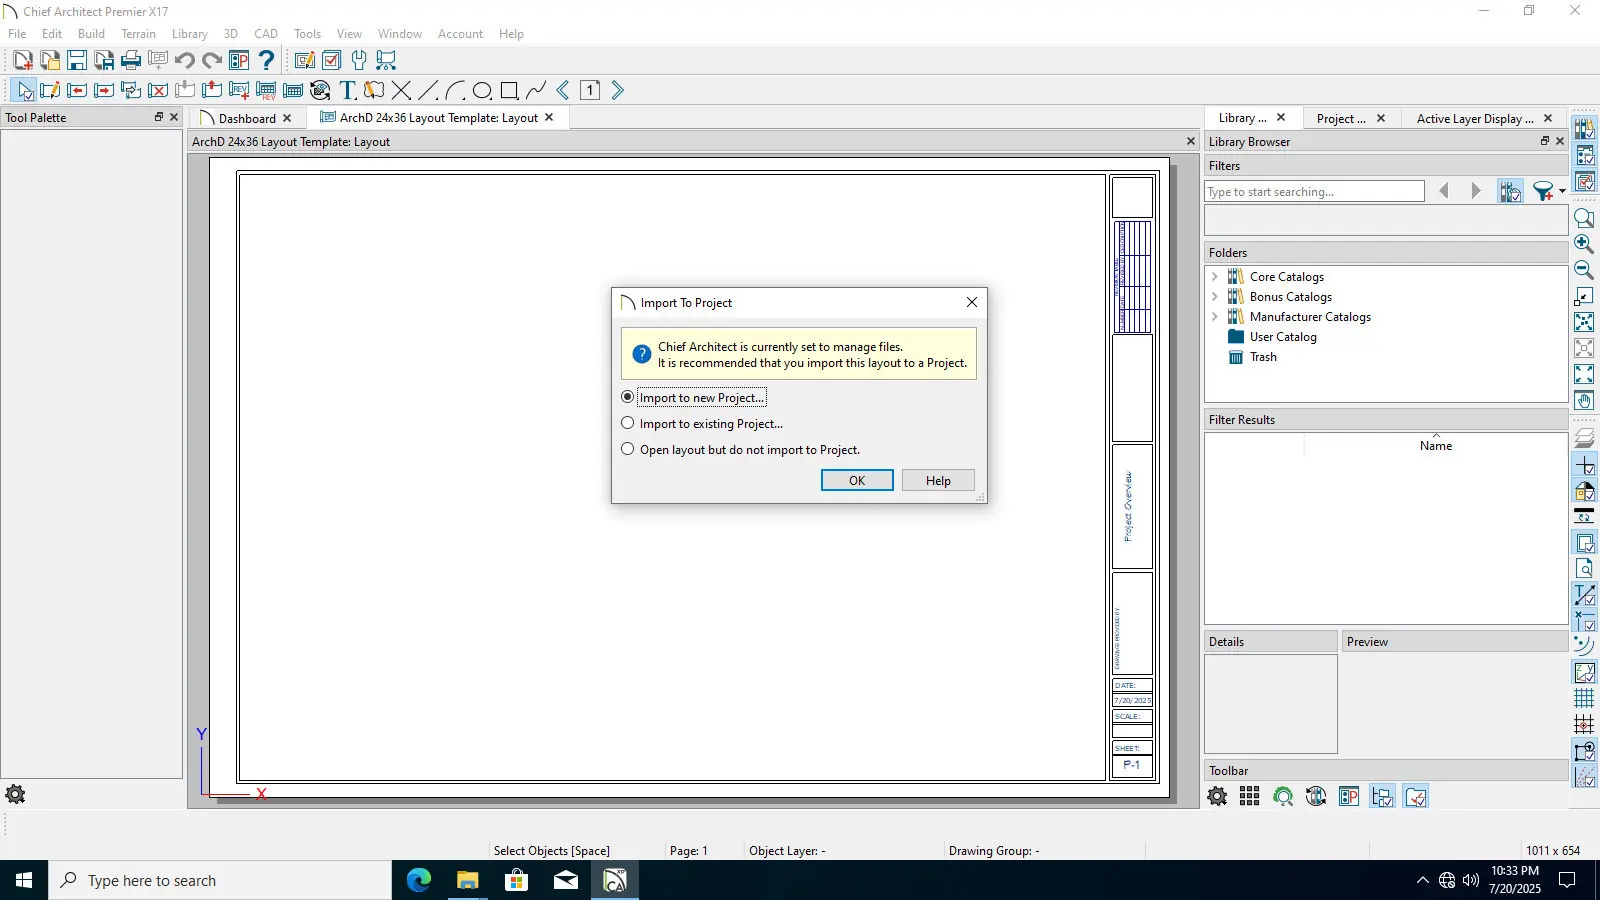Open a file with the Open icon

click(x=50, y=61)
